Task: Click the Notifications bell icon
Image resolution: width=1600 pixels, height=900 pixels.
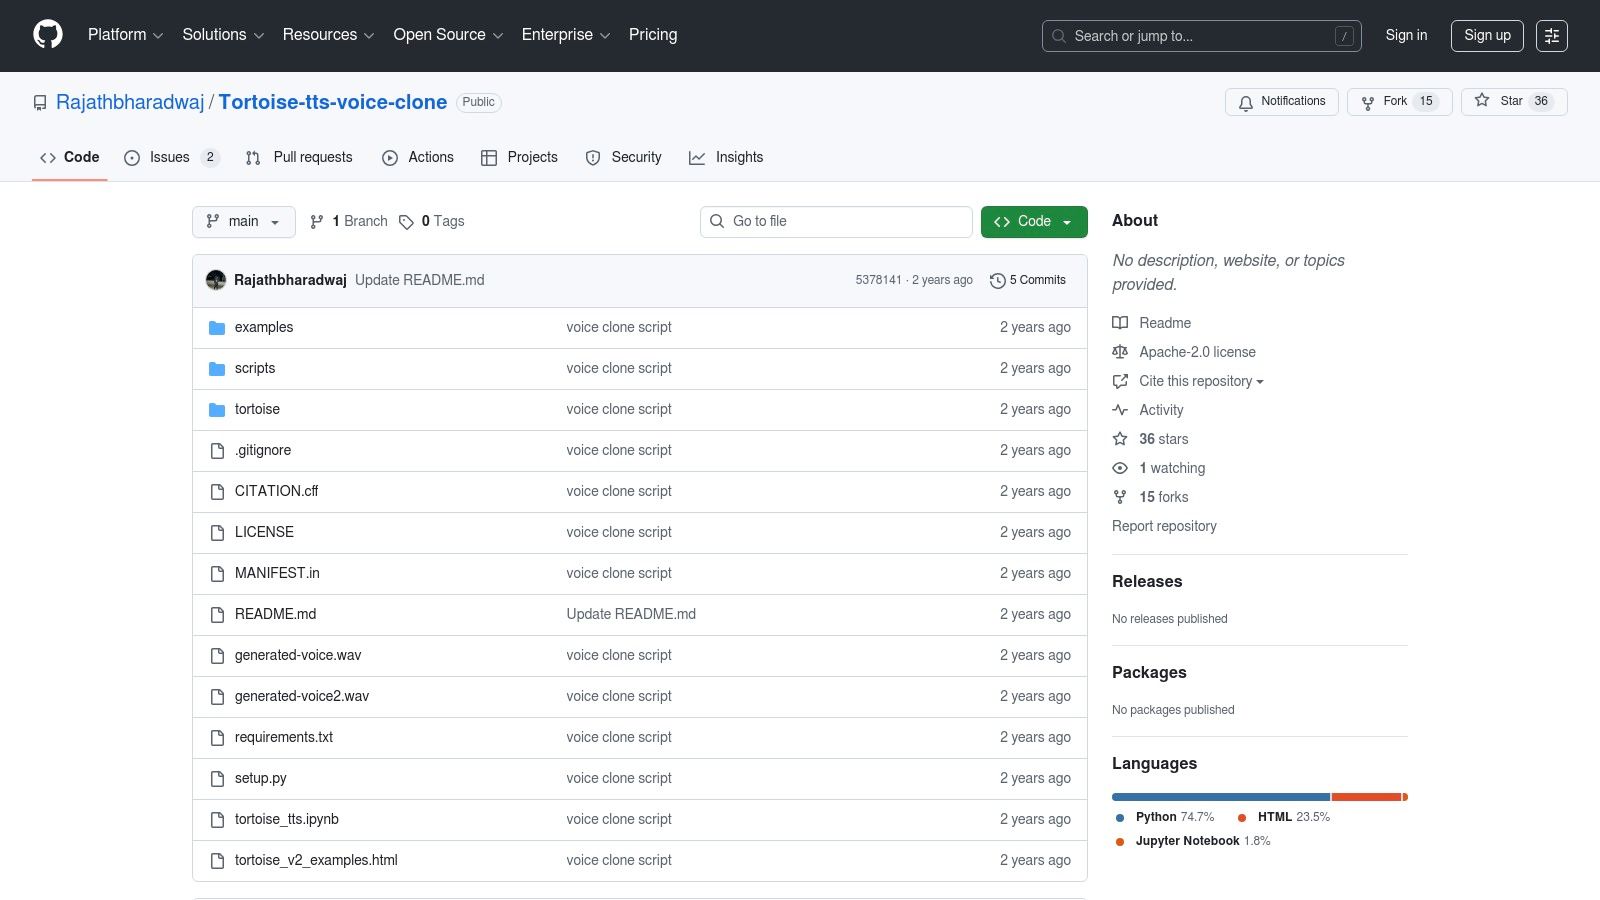Action: pyautogui.click(x=1246, y=102)
